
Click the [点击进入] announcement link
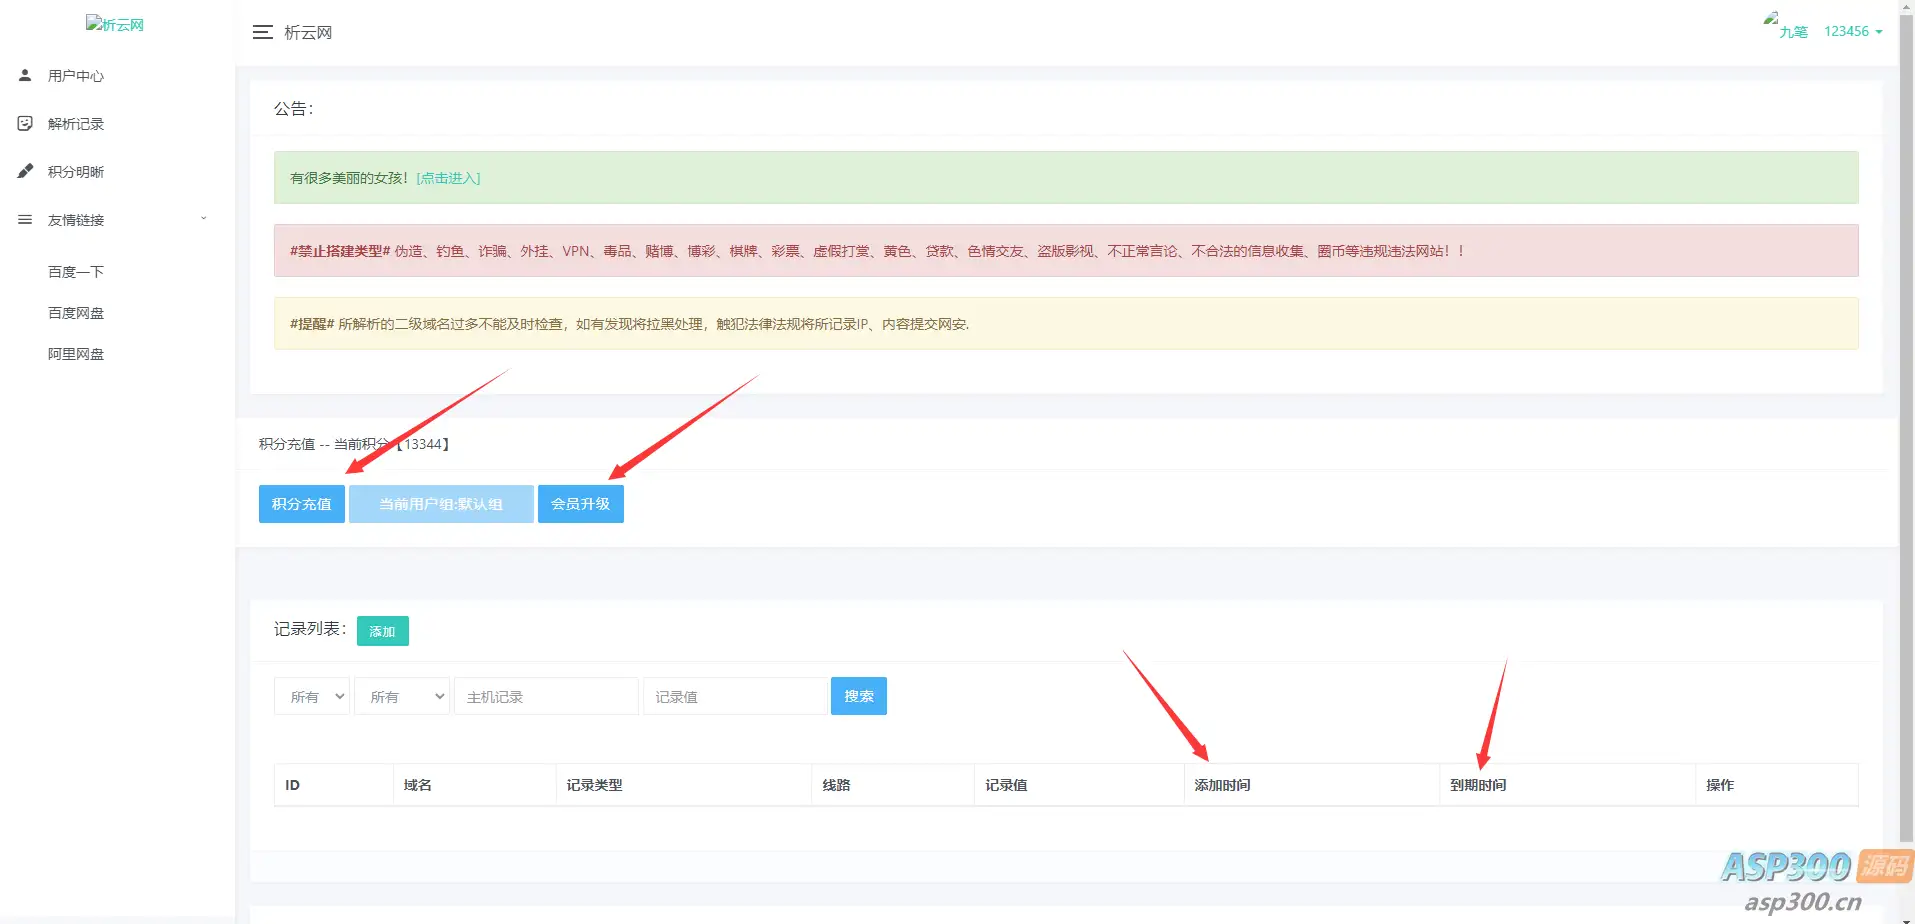[x=448, y=178]
